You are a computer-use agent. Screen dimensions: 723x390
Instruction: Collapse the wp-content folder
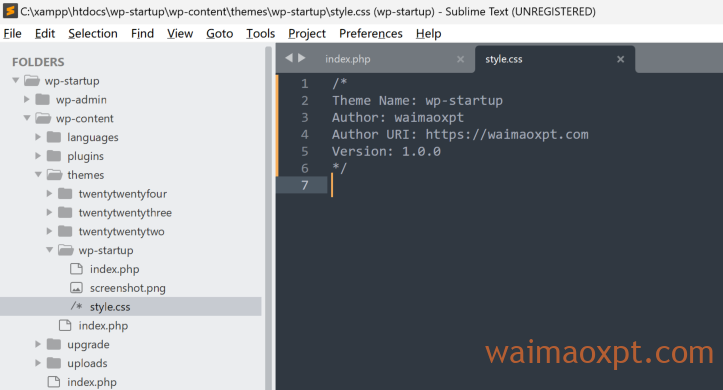click(x=27, y=118)
